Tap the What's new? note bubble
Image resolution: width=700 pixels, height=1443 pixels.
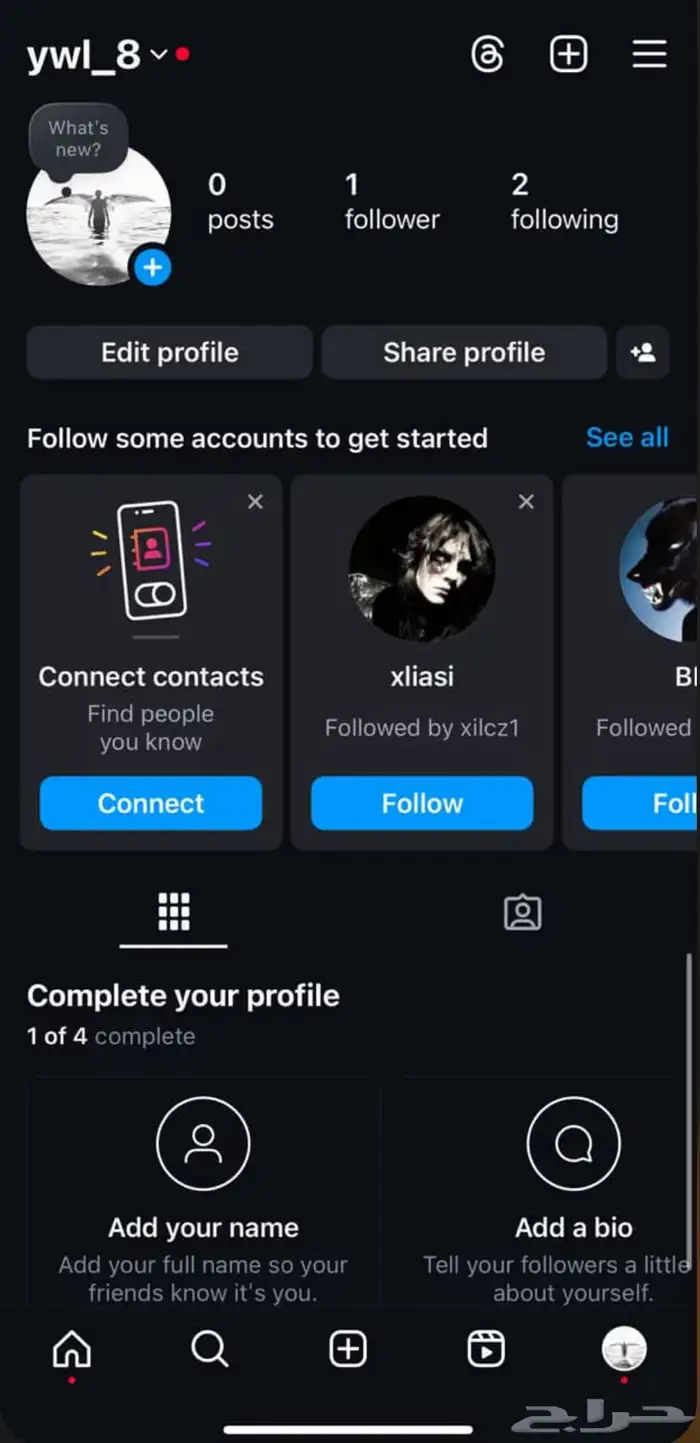tap(78, 139)
